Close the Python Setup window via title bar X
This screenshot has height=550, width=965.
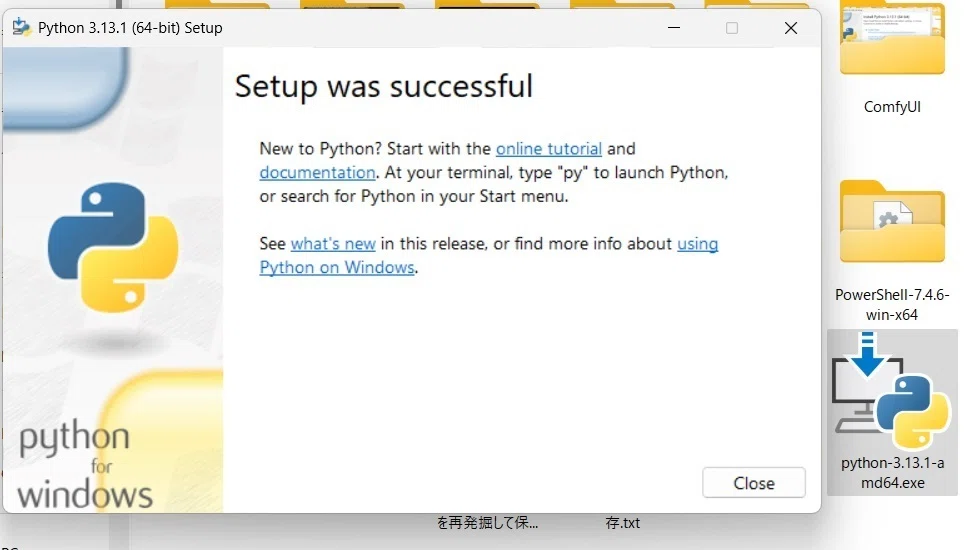coord(791,28)
